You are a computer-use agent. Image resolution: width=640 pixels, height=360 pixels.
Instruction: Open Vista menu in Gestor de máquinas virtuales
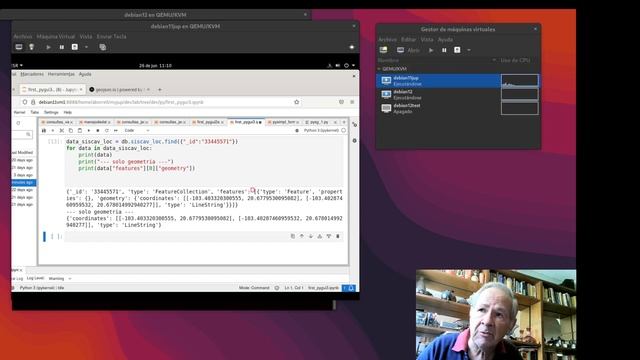tap(427, 40)
